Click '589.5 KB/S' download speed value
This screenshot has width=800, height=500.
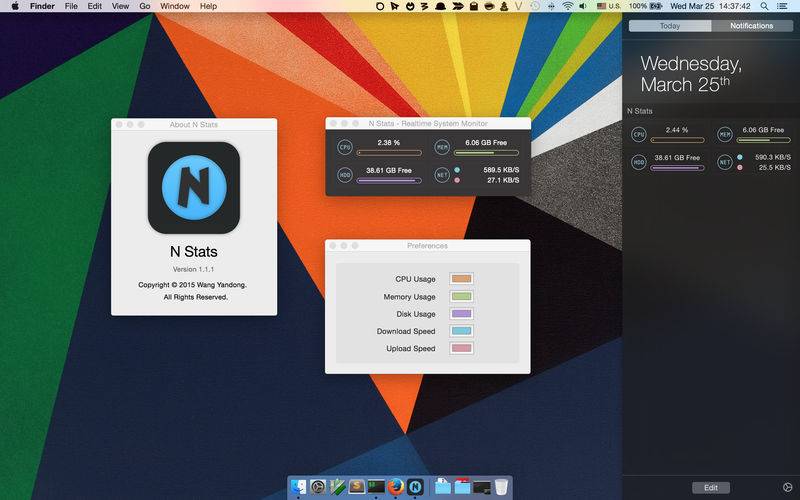[501, 169]
